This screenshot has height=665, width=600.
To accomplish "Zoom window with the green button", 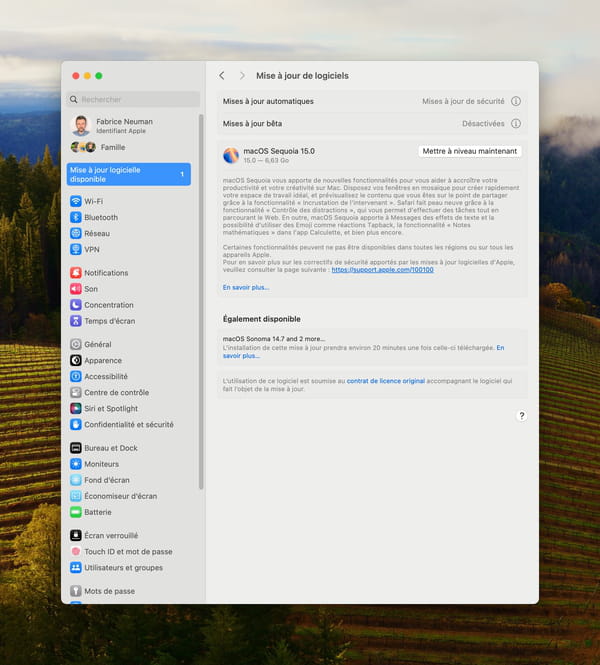I will coord(99,75).
